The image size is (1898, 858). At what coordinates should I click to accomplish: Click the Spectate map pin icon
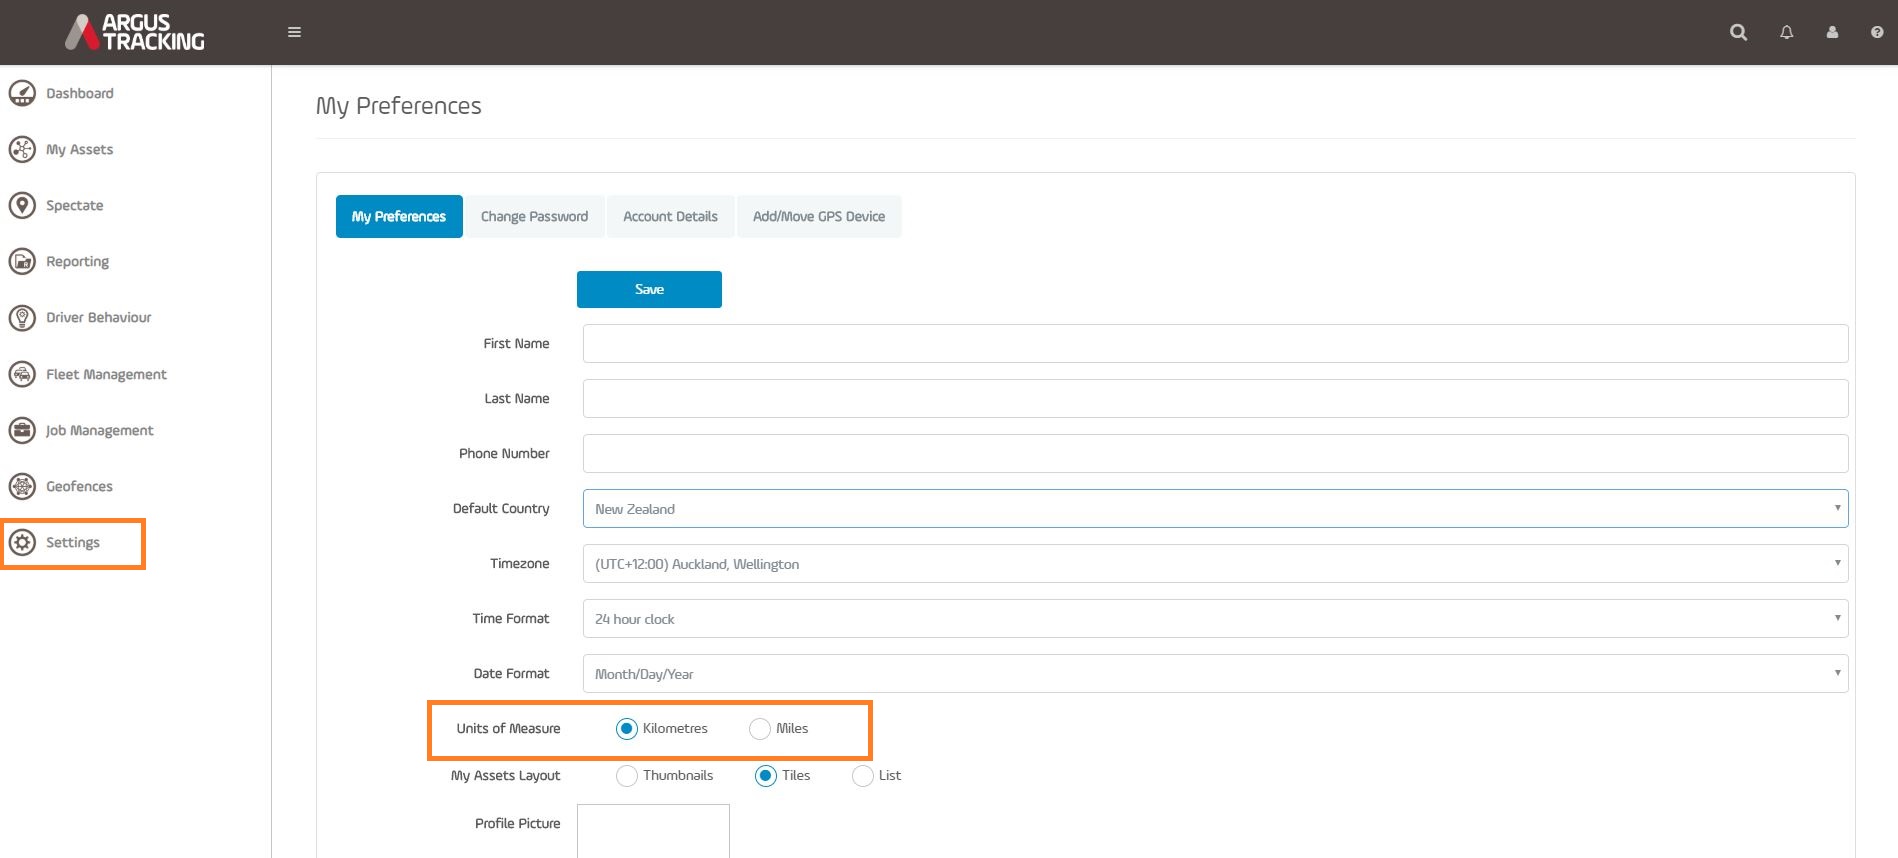click(22, 205)
